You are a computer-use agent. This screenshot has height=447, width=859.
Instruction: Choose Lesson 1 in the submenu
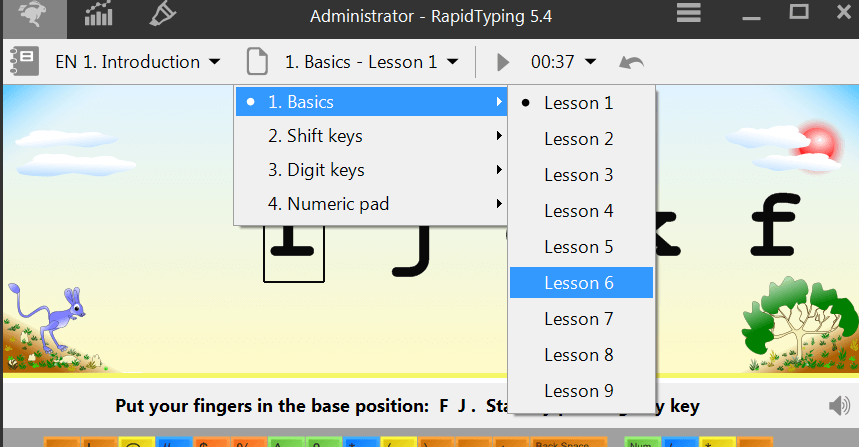tap(581, 103)
